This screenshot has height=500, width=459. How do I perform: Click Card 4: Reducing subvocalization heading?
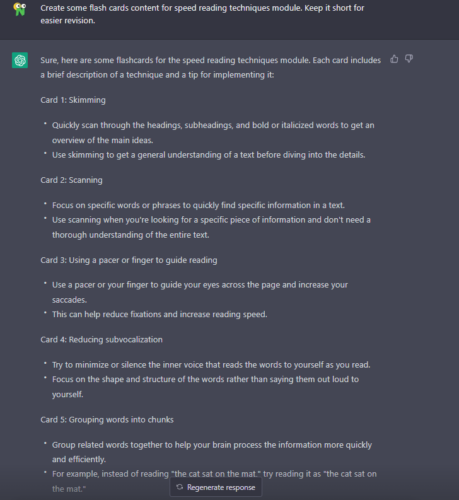101,340
